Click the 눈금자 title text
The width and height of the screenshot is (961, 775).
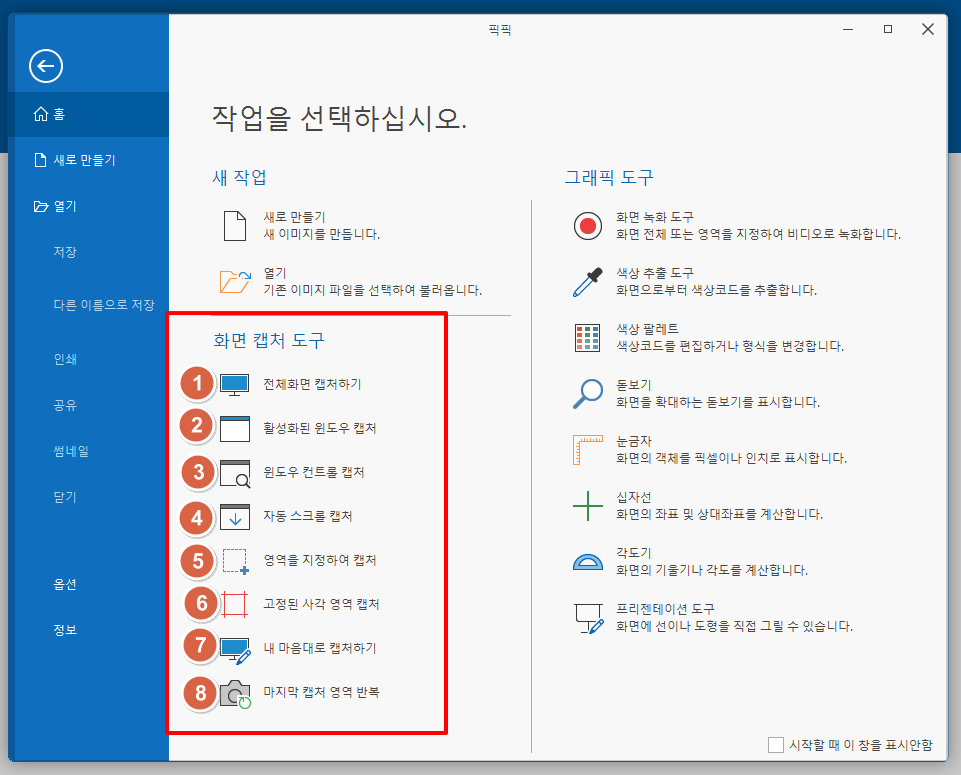[x=634, y=441]
